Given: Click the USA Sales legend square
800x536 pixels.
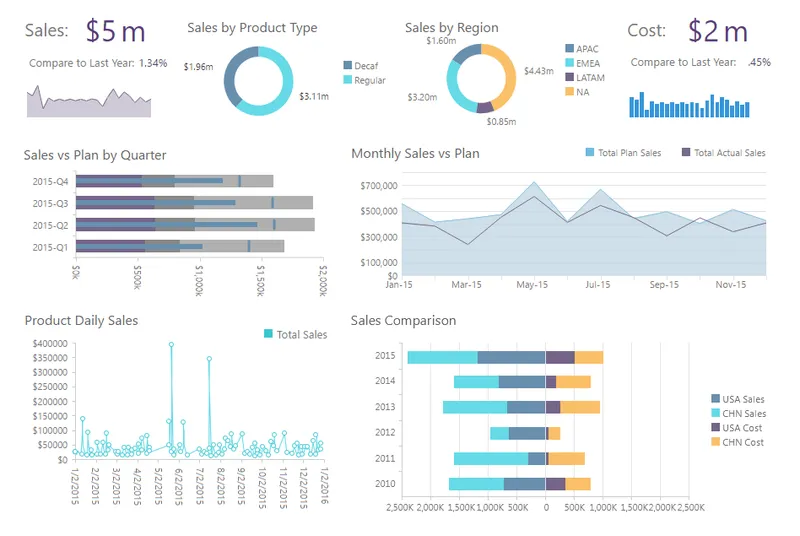Looking at the screenshot, I should tap(715, 398).
